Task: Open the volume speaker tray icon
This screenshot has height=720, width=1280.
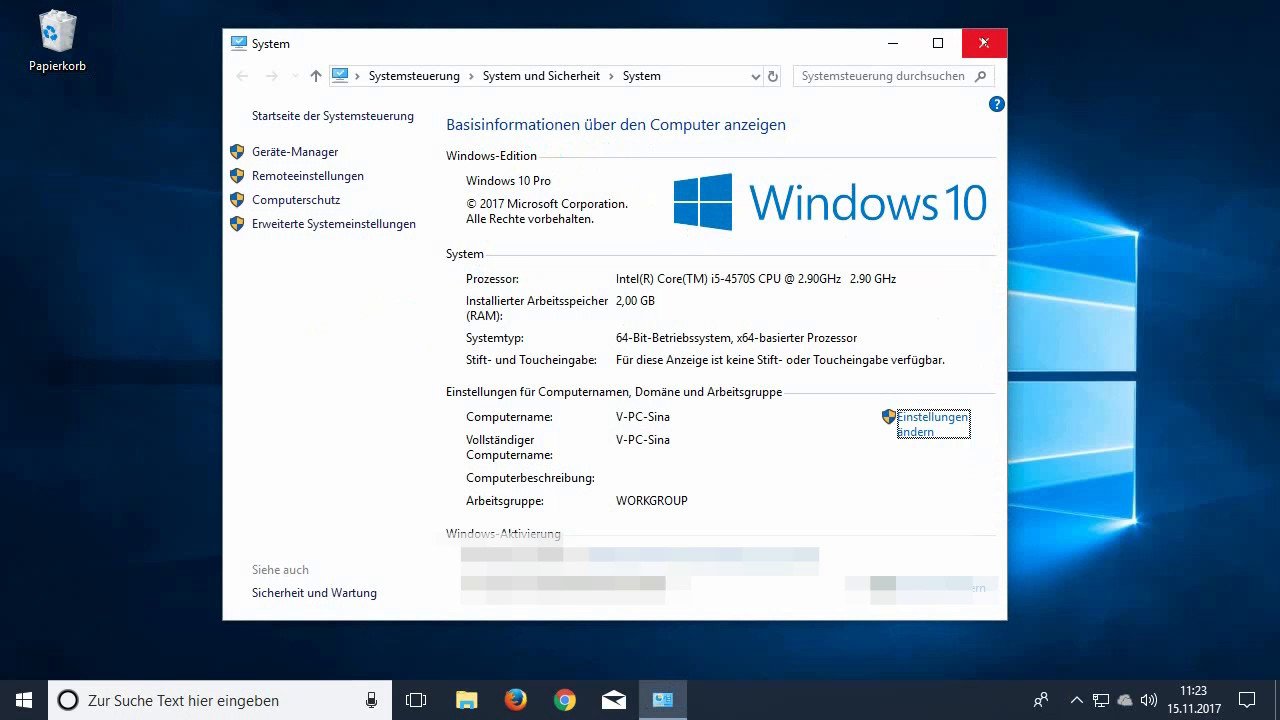Action: 1149,700
